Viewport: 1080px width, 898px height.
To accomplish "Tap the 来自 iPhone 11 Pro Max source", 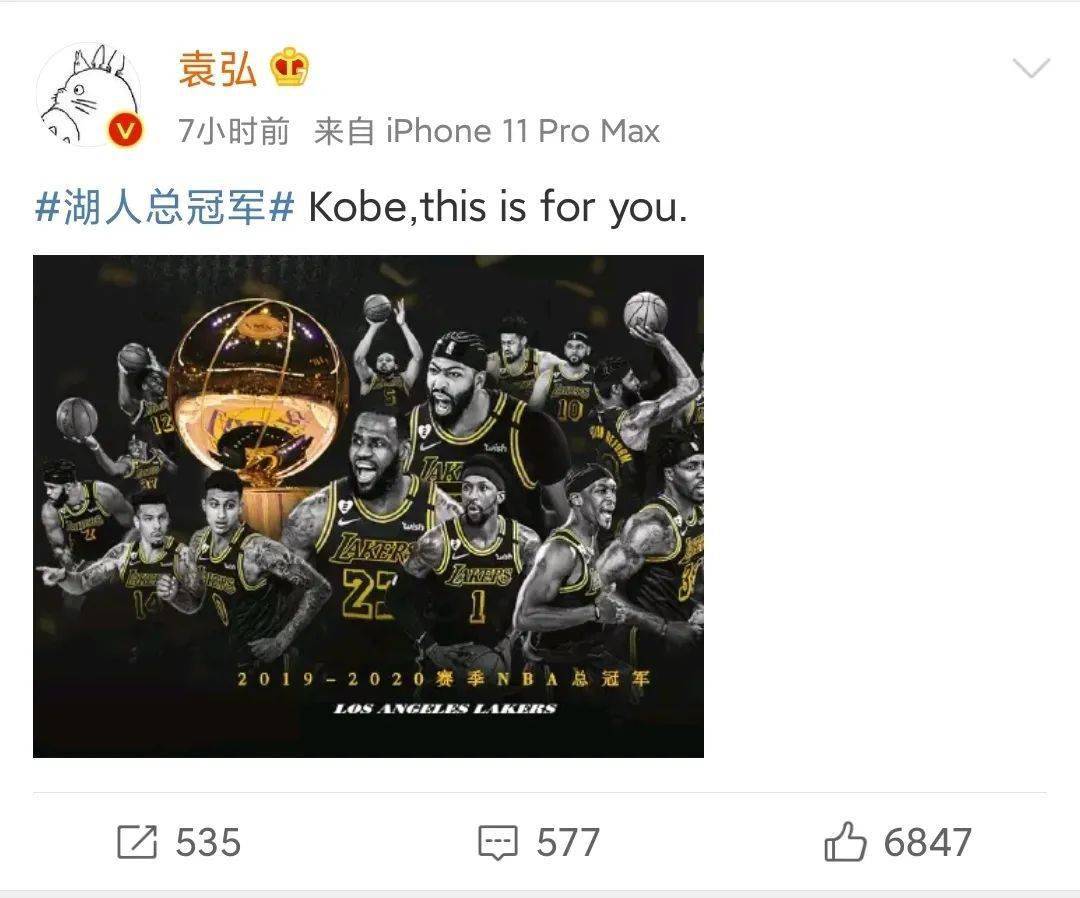I will 487,131.
